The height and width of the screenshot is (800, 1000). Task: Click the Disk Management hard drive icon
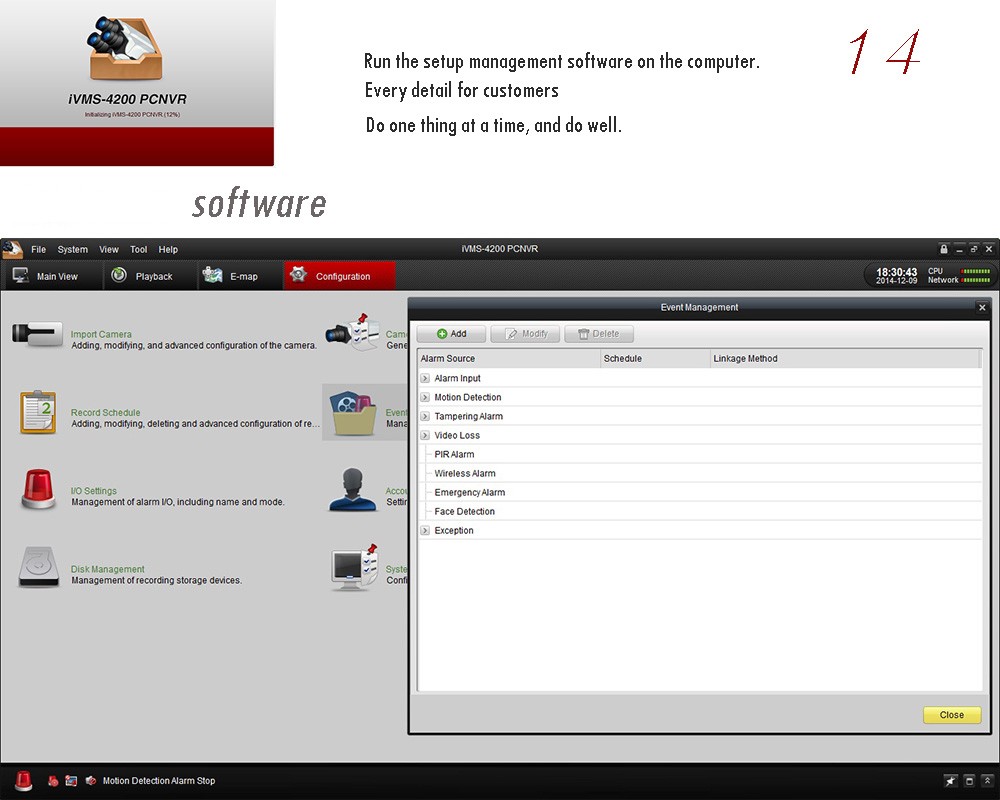[x=38, y=568]
